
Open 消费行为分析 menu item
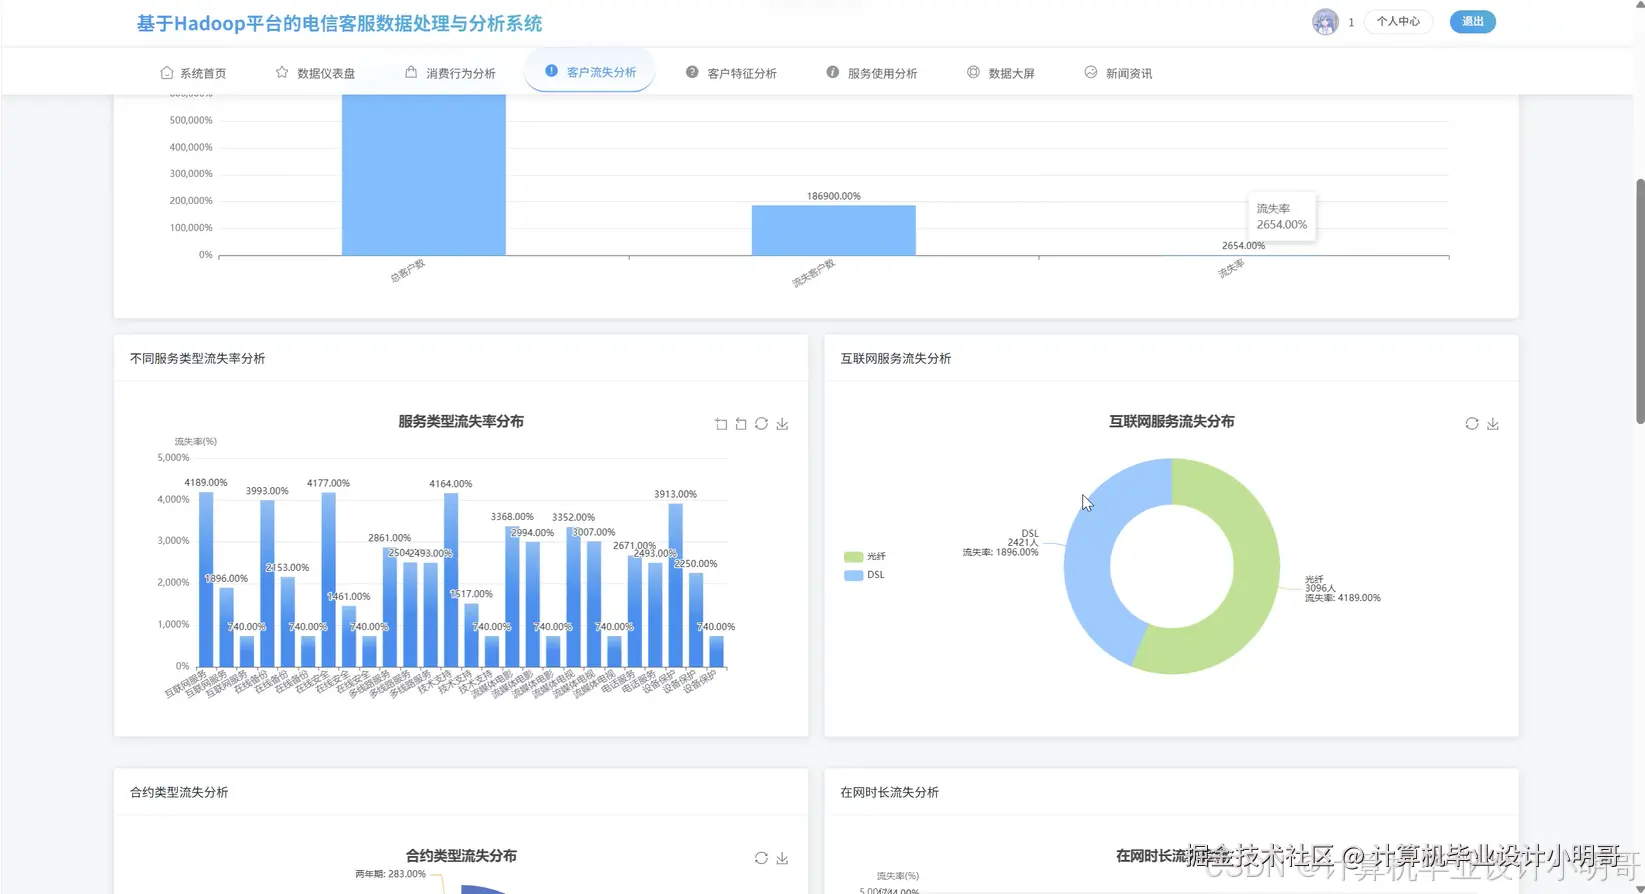[x=450, y=73]
